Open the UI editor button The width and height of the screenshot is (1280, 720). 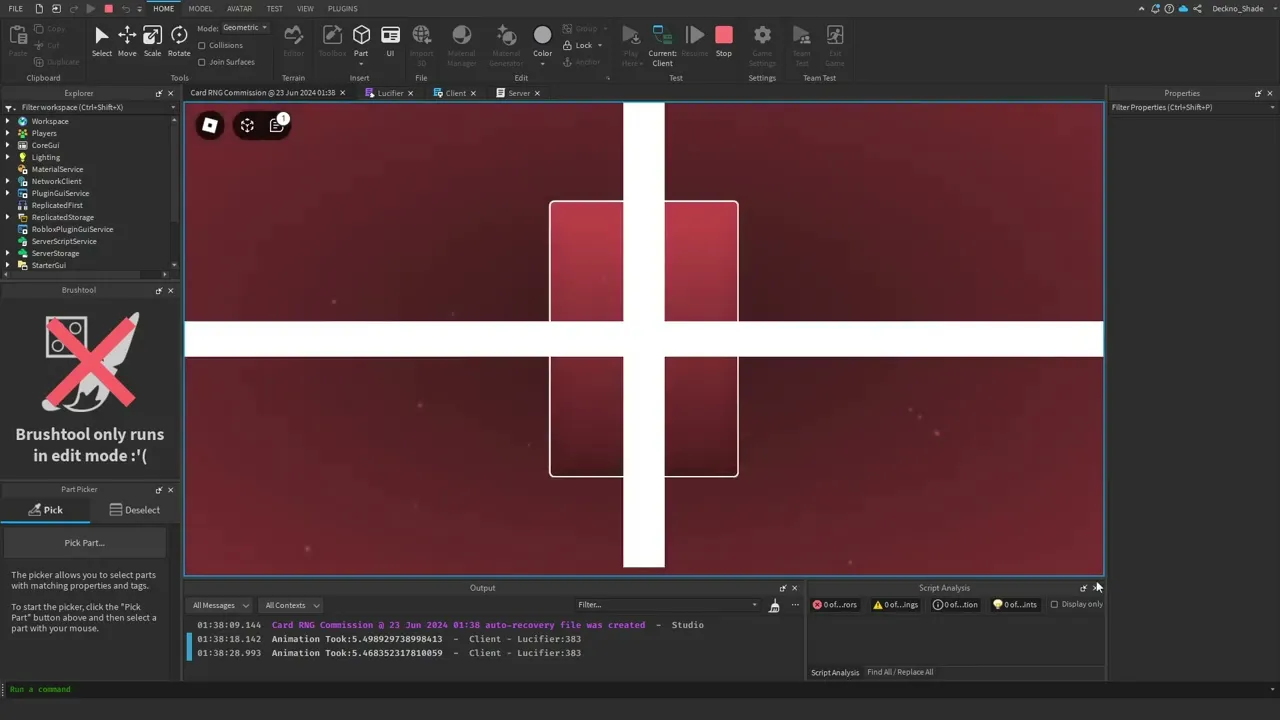point(390,41)
